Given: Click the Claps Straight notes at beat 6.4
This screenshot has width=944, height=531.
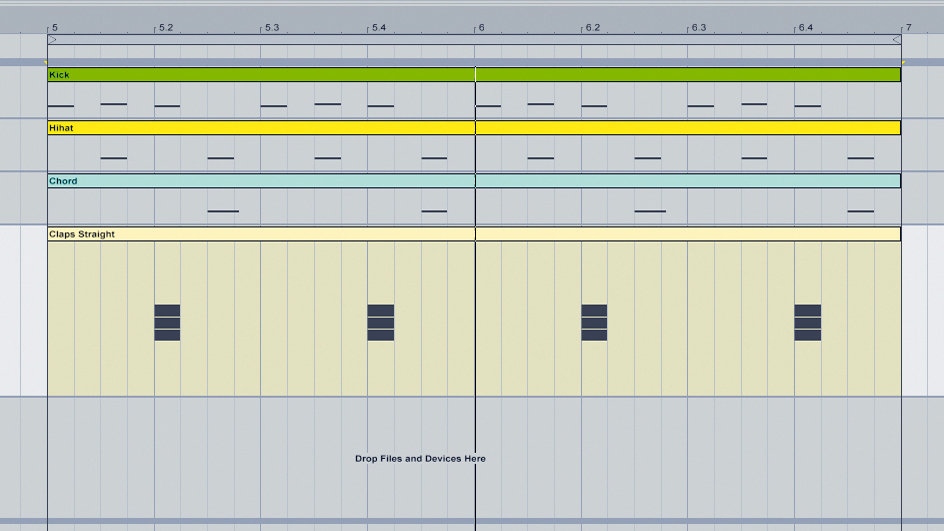Looking at the screenshot, I should [807, 323].
